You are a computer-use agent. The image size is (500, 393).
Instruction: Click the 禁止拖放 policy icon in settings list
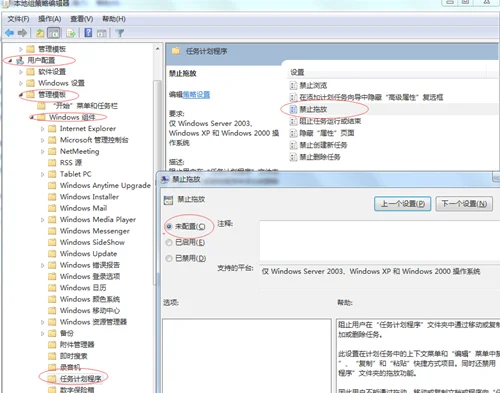293,109
